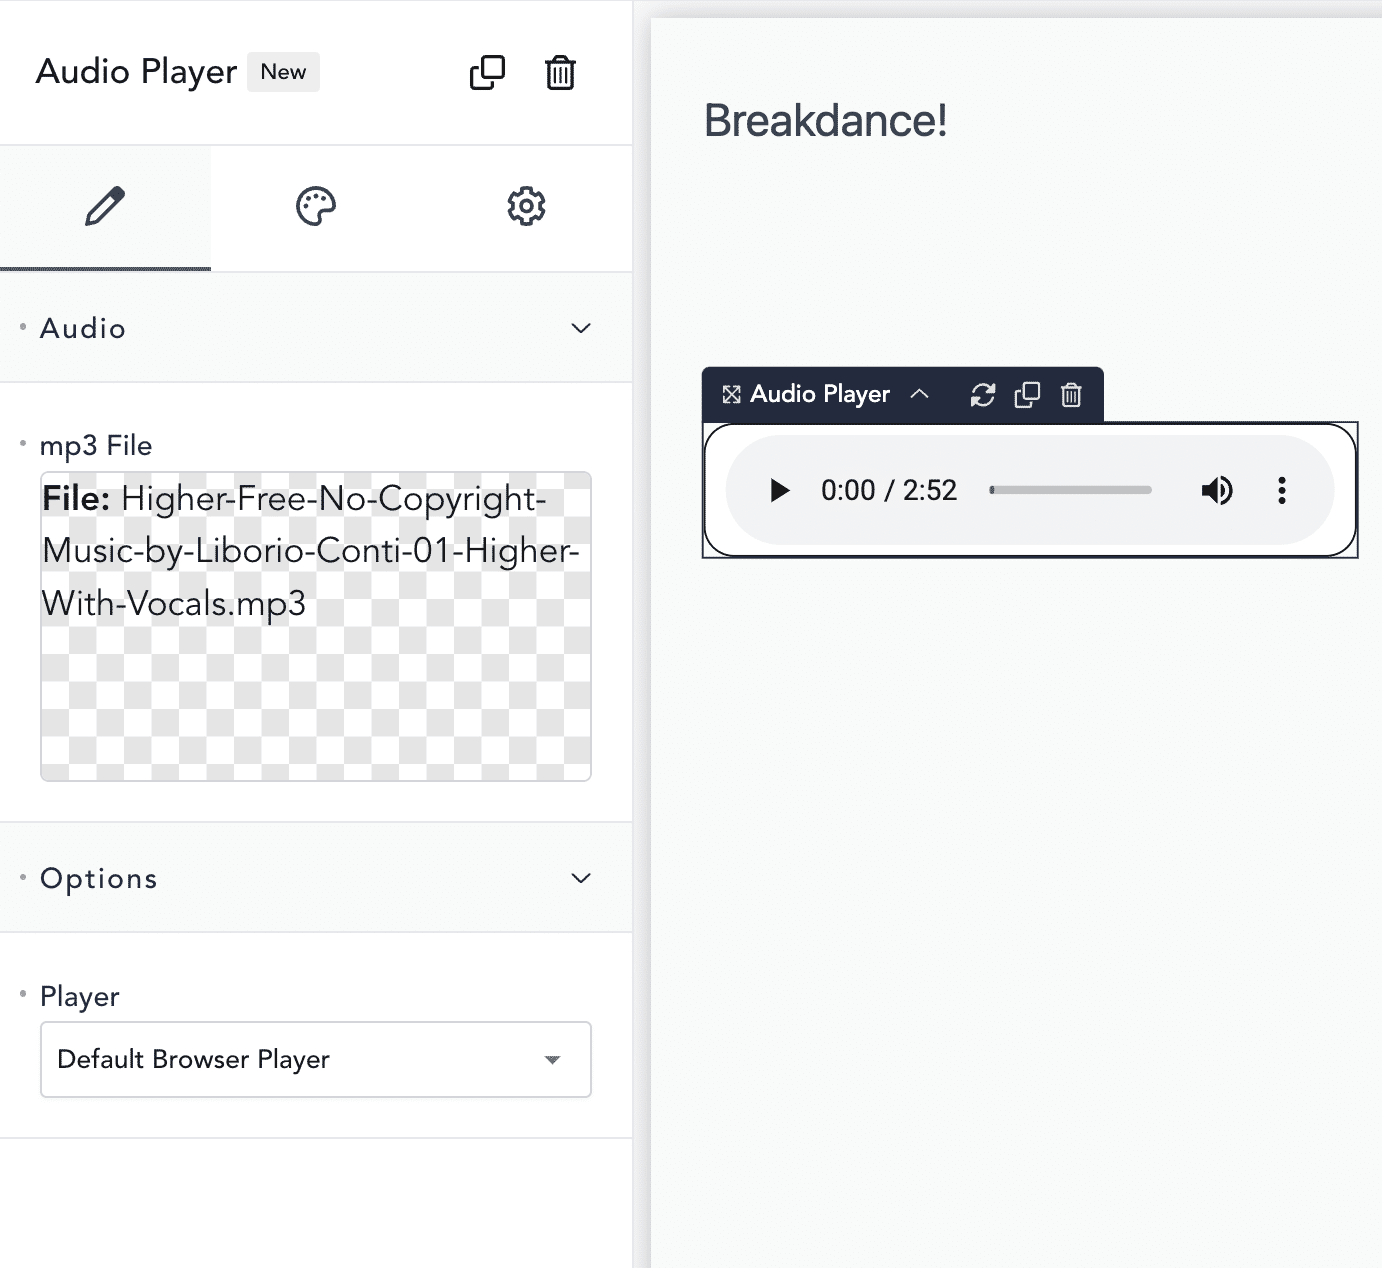Click the Options section heading
This screenshot has width=1382, height=1268.
tap(99, 878)
